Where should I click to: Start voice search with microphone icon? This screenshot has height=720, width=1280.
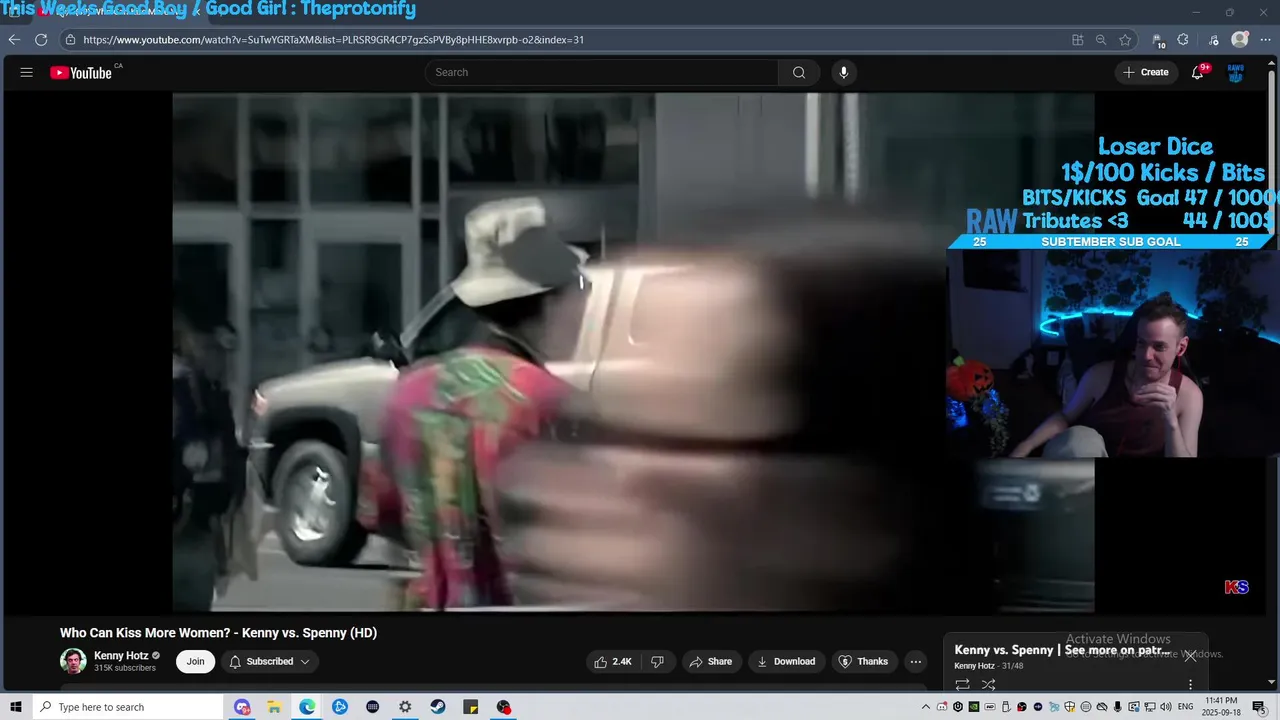click(844, 72)
